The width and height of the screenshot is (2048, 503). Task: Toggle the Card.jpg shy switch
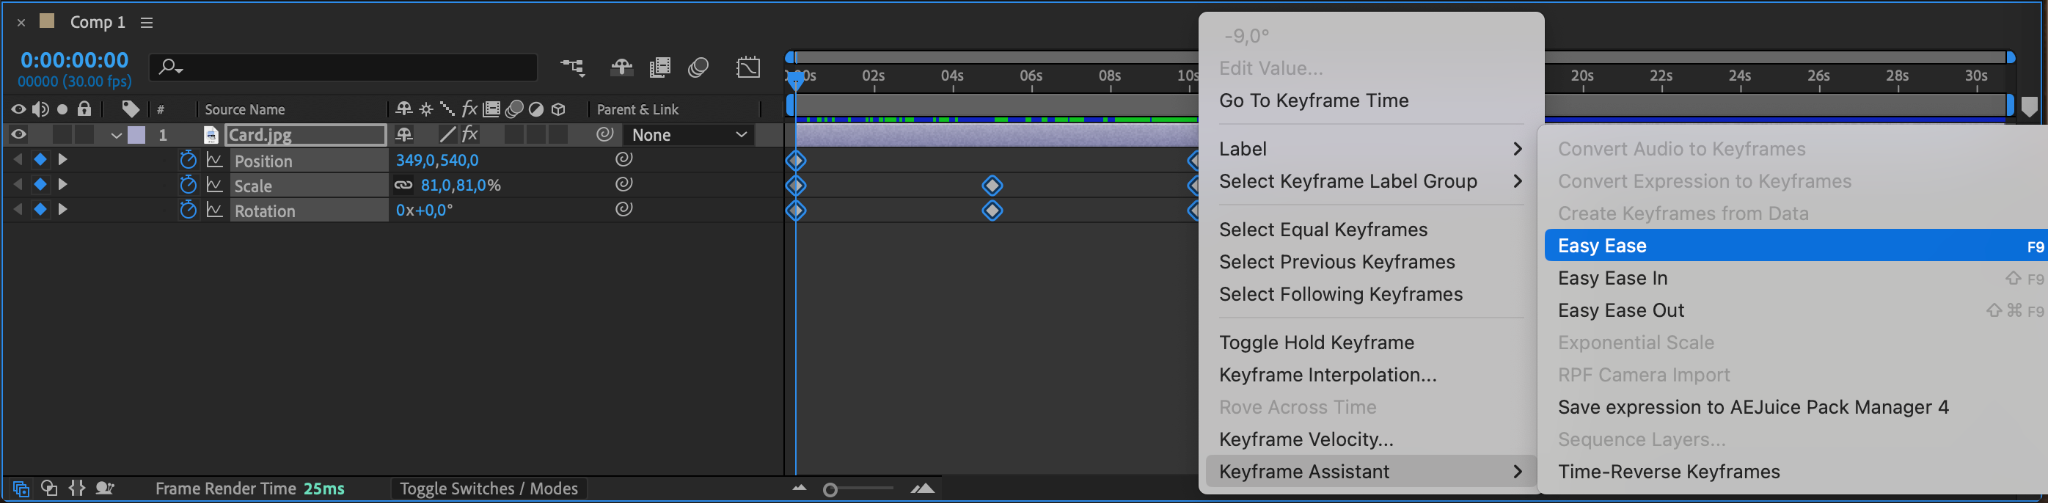(404, 134)
